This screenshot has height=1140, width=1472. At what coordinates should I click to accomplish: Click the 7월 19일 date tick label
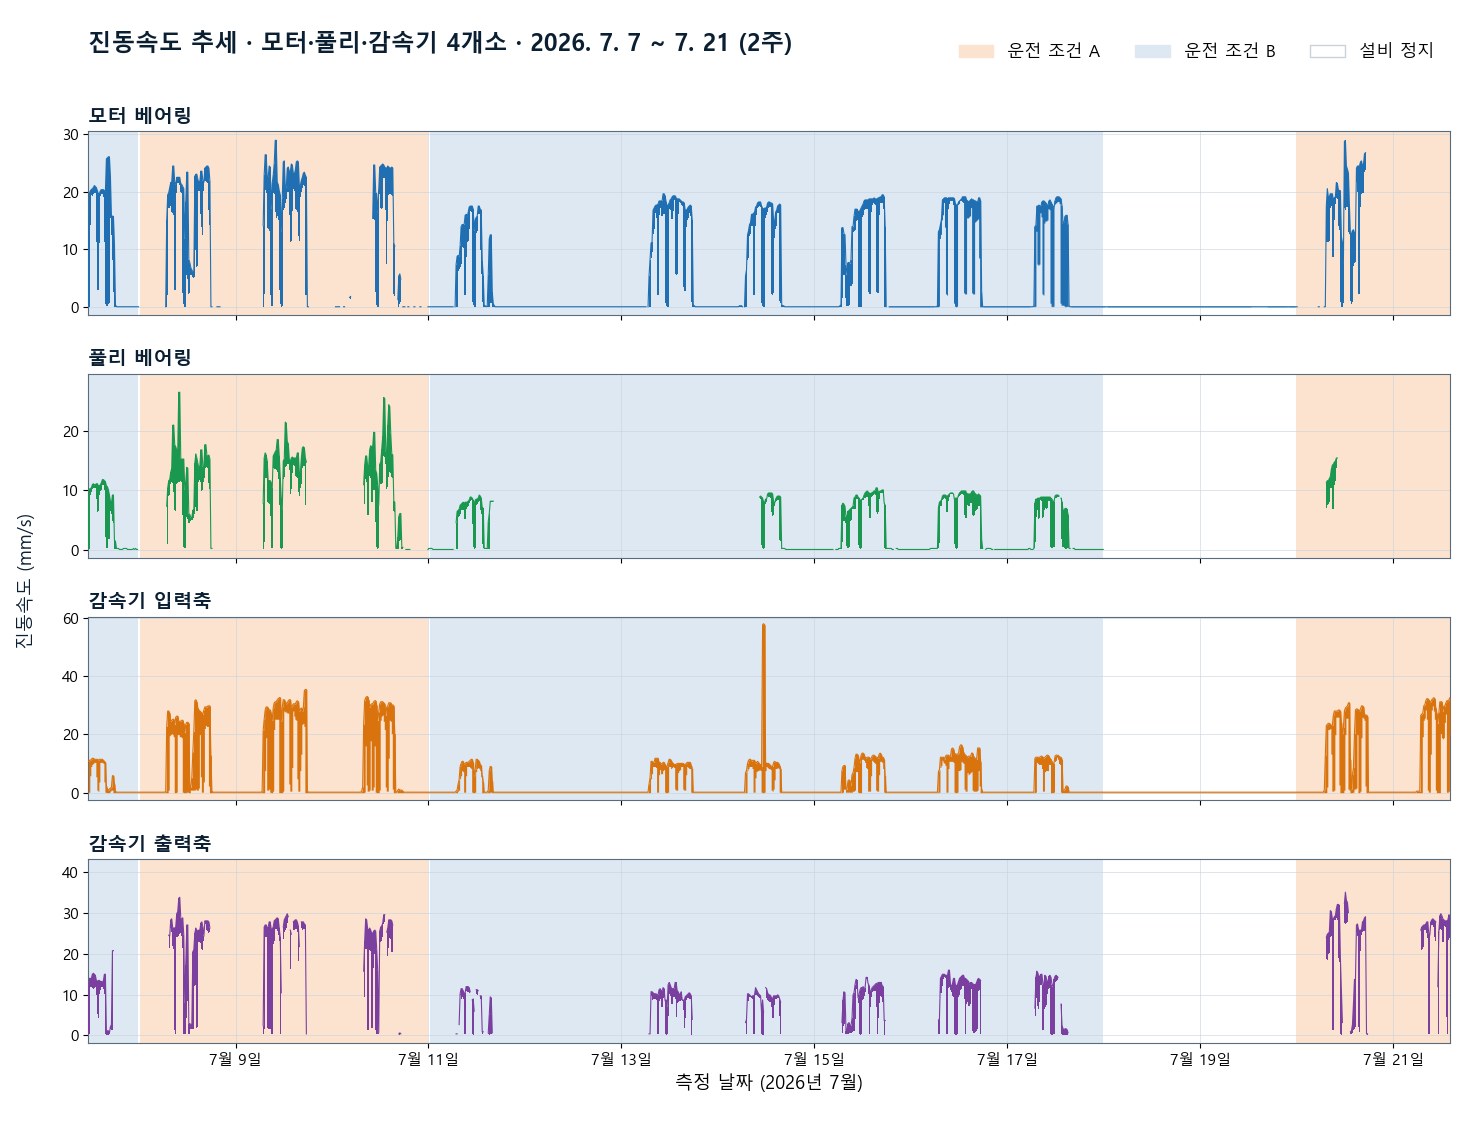(1200, 1059)
